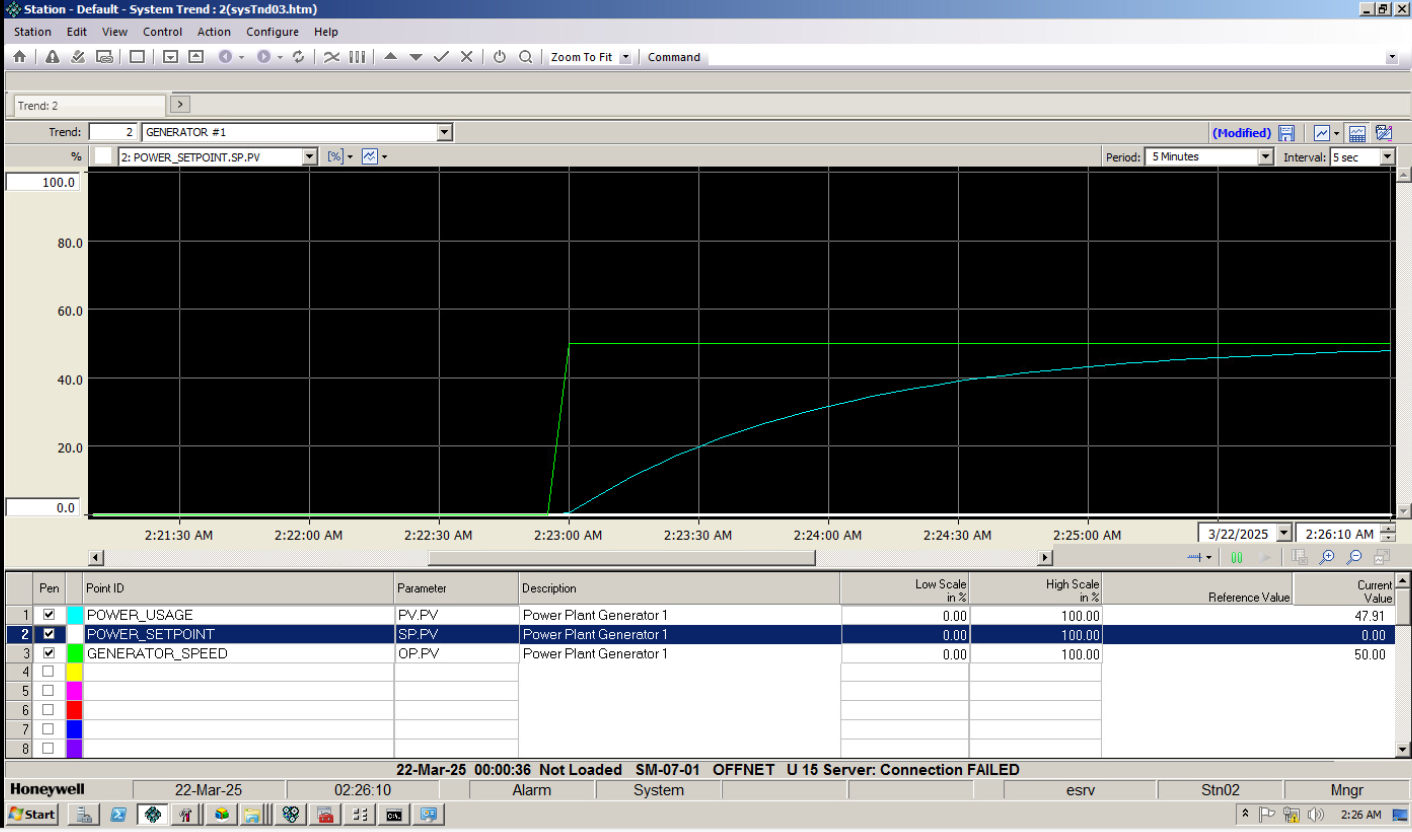Expand the command line dropdown arrow
Screen dimensions: 1412x832
tap(1392, 58)
